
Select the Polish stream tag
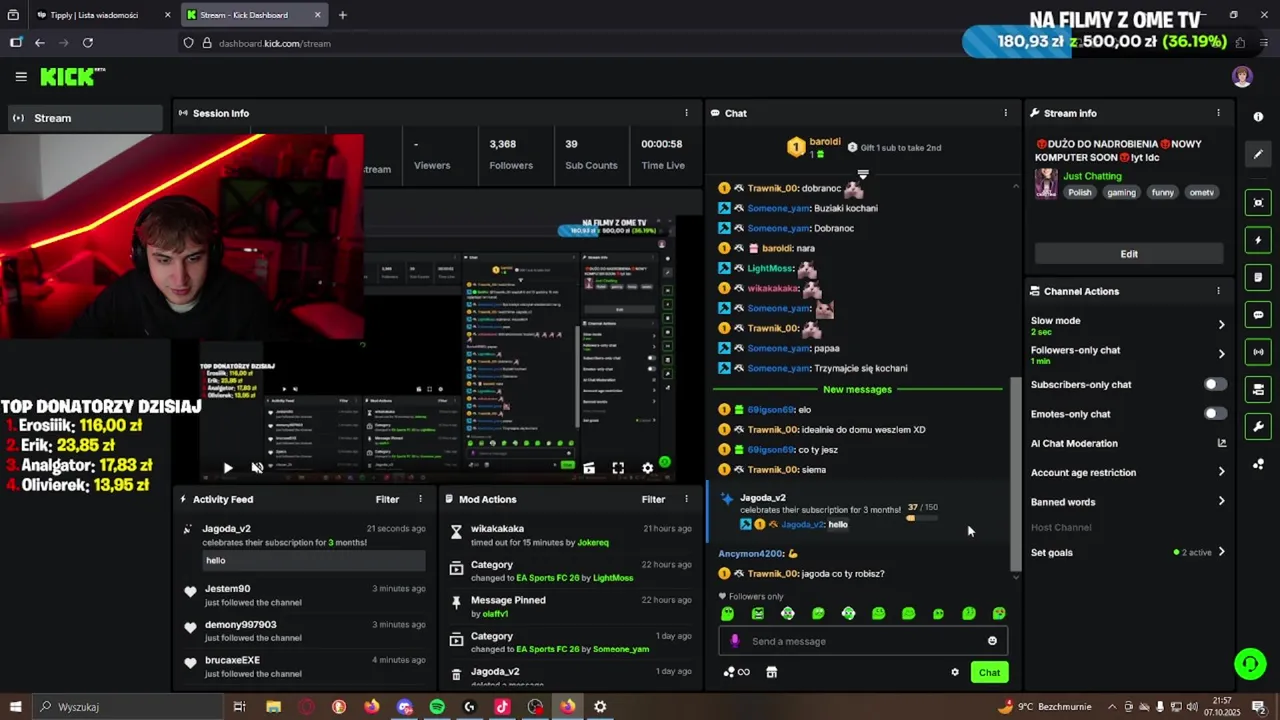(x=1080, y=193)
